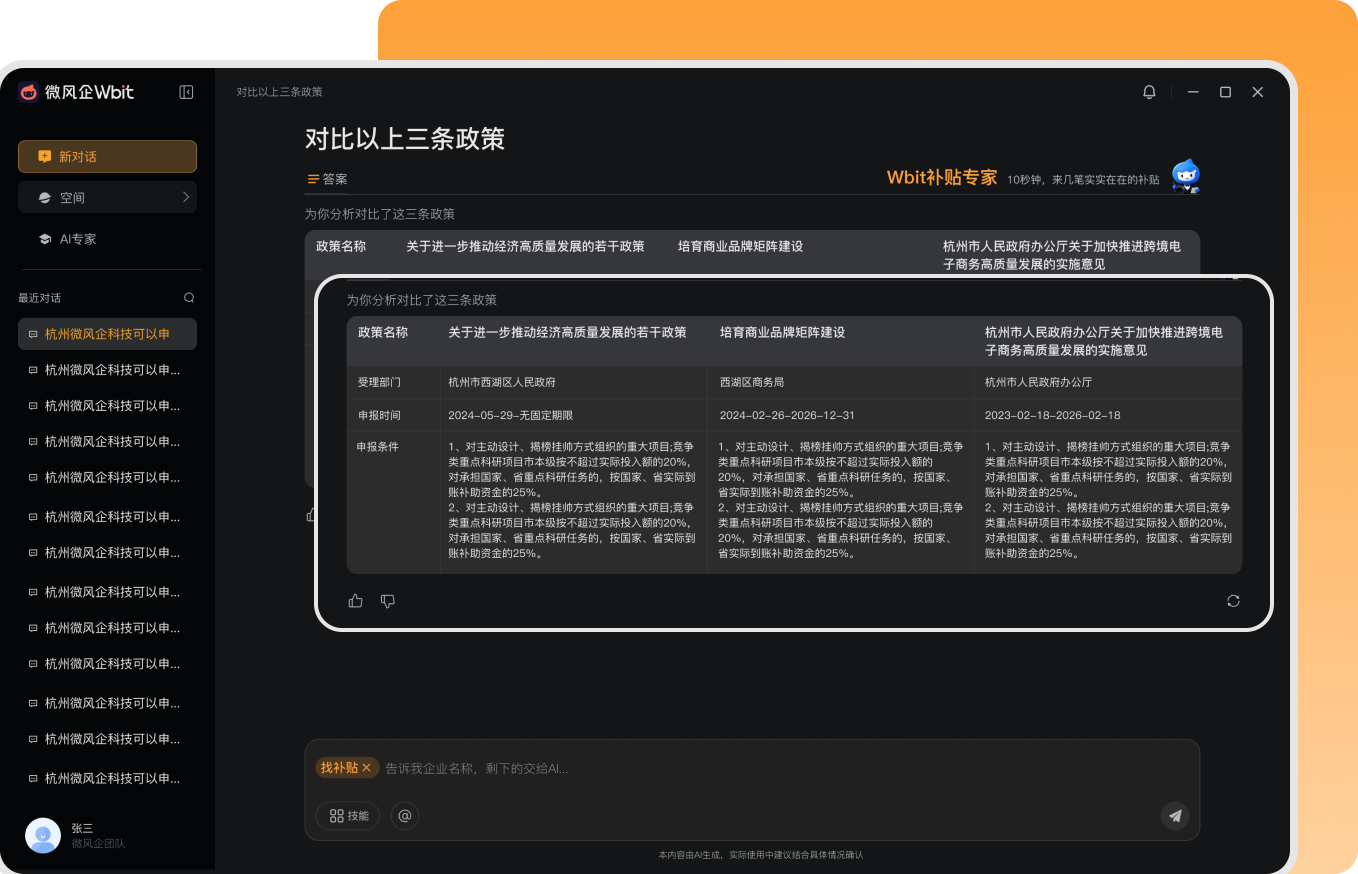Type in the enterprise name input field
The height and width of the screenshot is (874, 1358).
coord(700,768)
